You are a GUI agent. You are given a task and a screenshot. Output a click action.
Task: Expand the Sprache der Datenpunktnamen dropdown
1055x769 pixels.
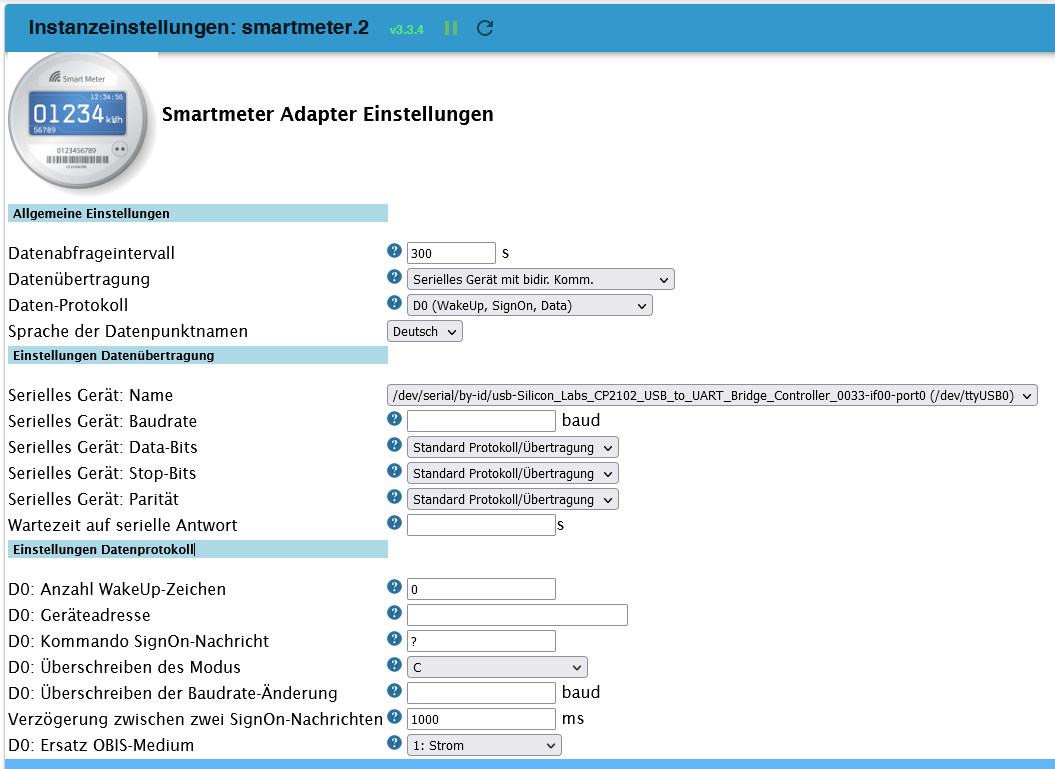tap(425, 331)
